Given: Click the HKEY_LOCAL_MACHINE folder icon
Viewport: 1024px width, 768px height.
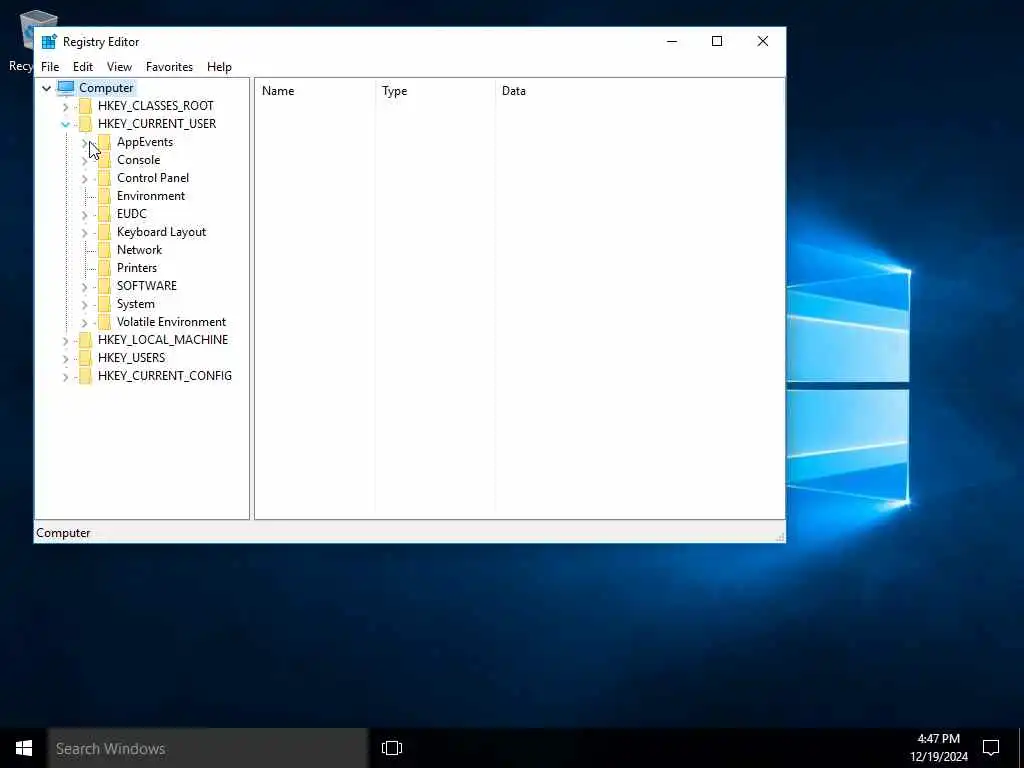Looking at the screenshot, I should click(85, 340).
